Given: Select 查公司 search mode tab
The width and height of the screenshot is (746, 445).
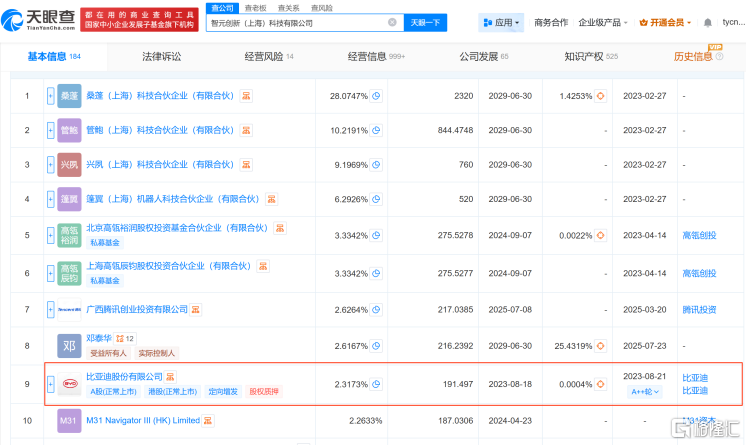Looking at the screenshot, I should pyautogui.click(x=222, y=8).
